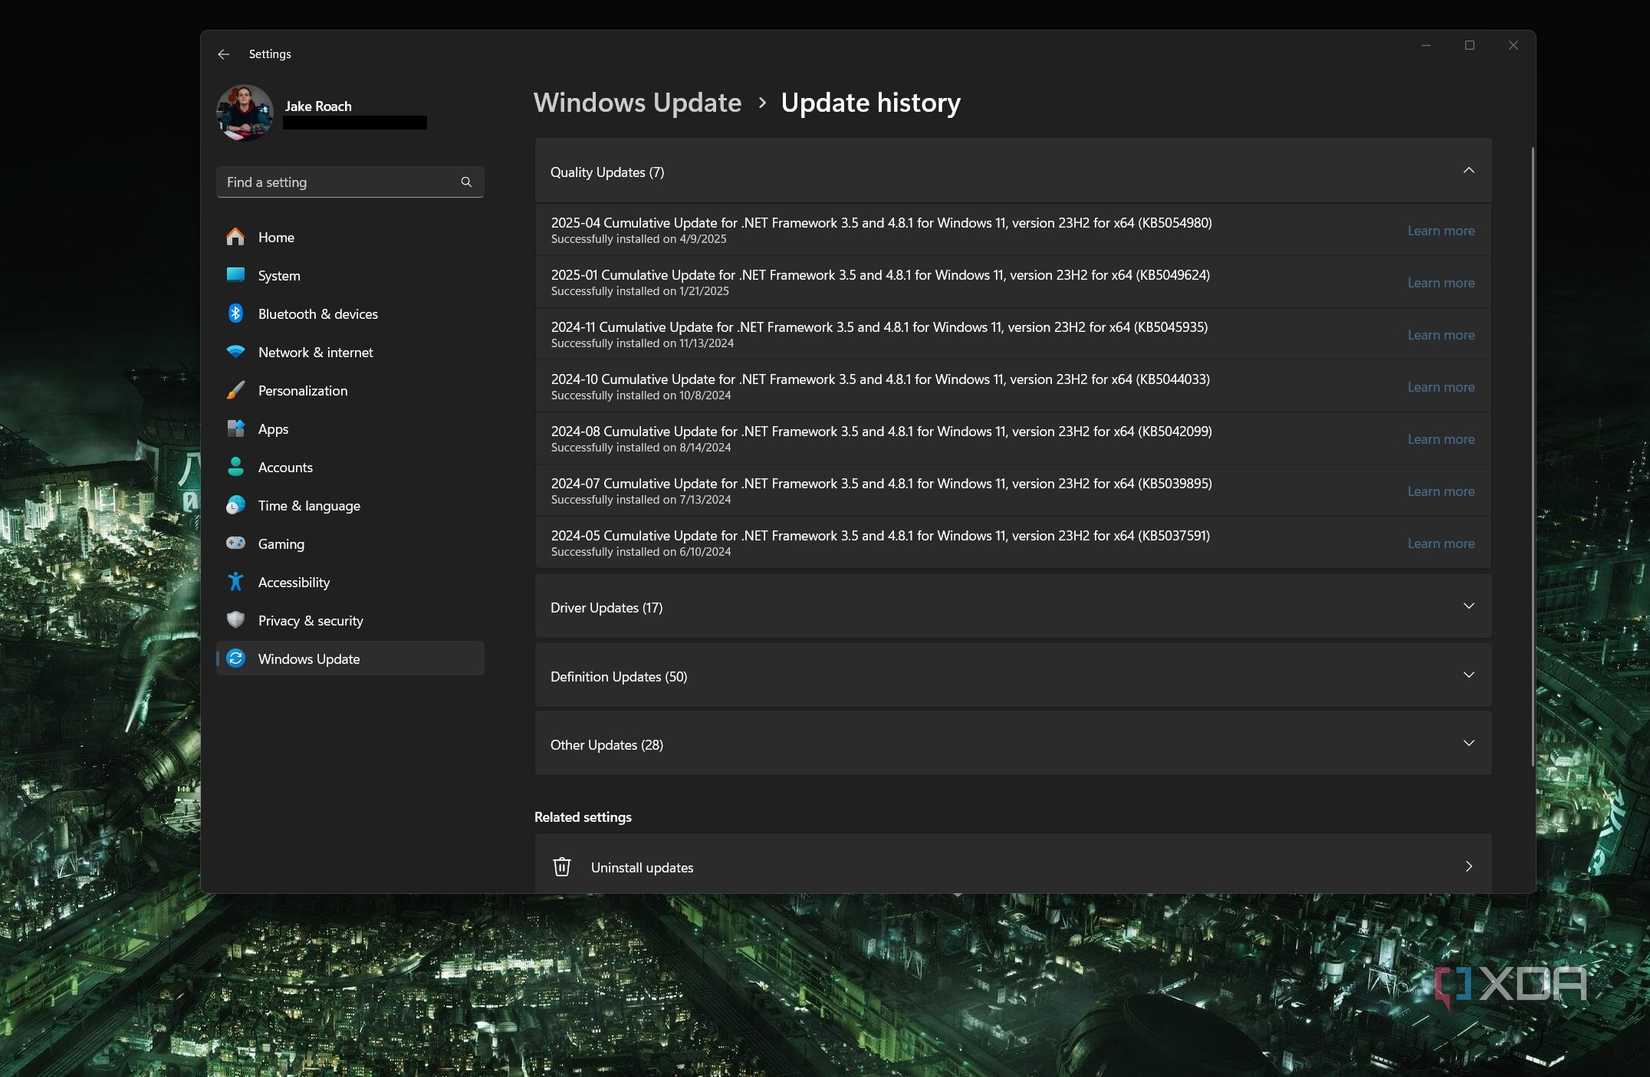Open Uninstall updates via its chevron
Screen dimensions: 1650x1077
(x=1468, y=867)
